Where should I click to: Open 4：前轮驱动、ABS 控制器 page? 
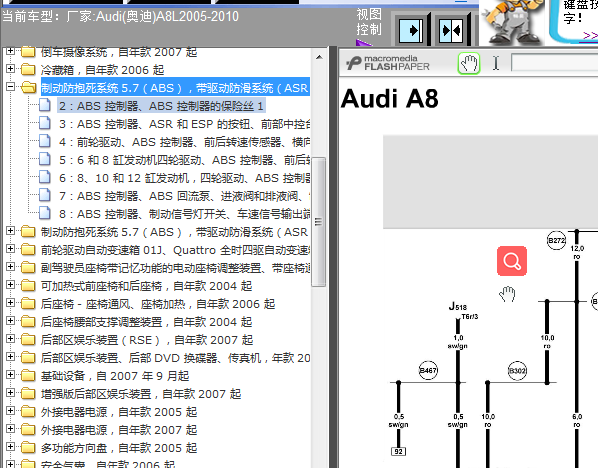(x=185, y=142)
